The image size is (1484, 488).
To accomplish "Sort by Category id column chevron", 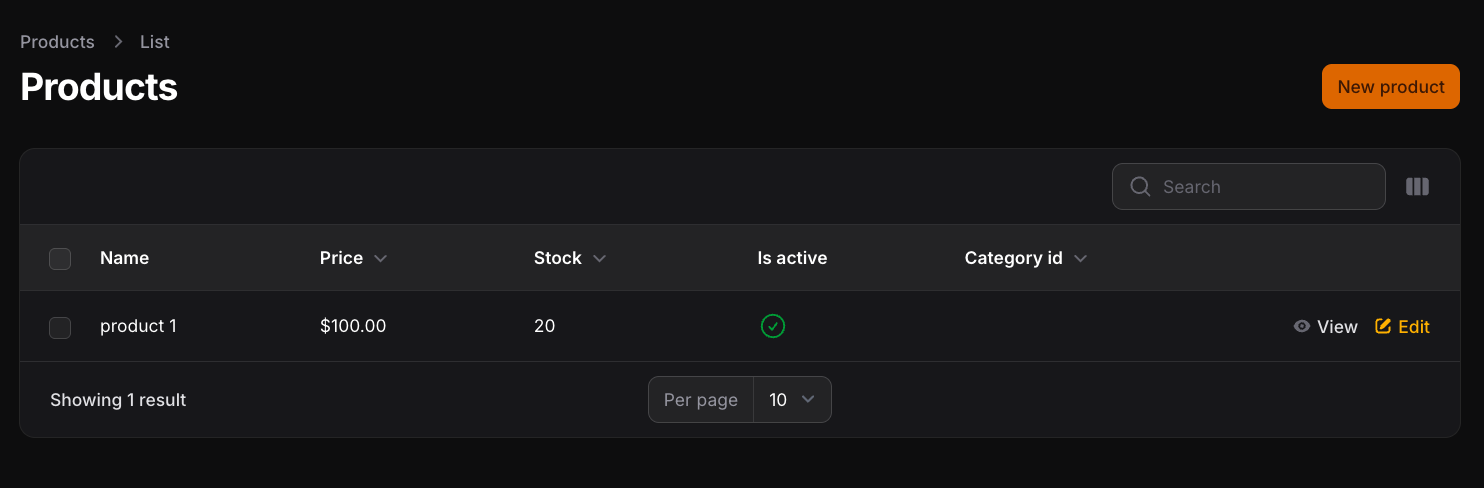I will 1080,259.
